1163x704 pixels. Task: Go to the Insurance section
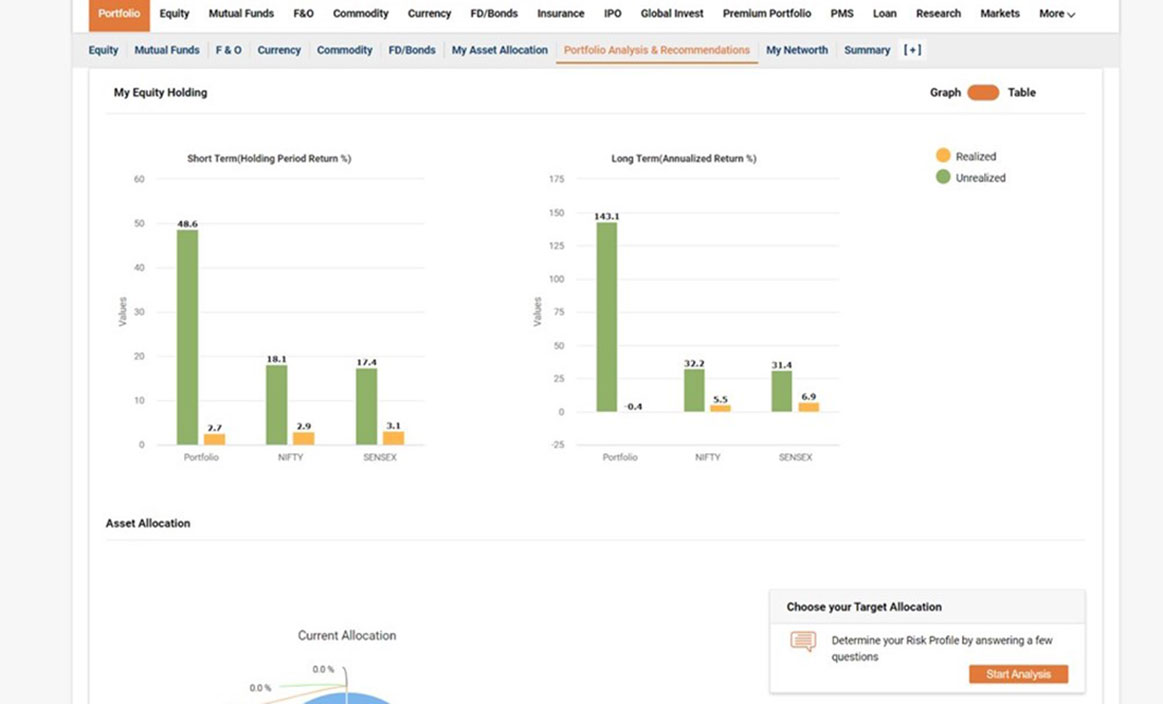point(561,13)
